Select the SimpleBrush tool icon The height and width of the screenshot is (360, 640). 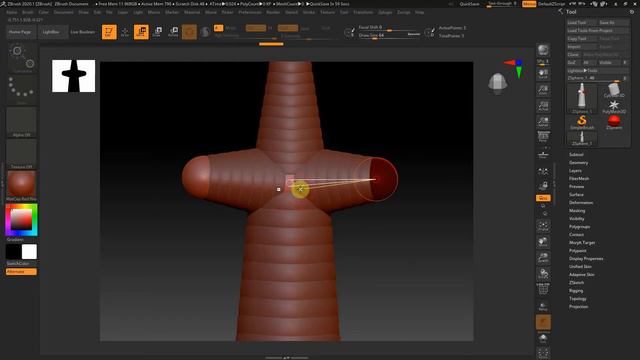pos(582,122)
